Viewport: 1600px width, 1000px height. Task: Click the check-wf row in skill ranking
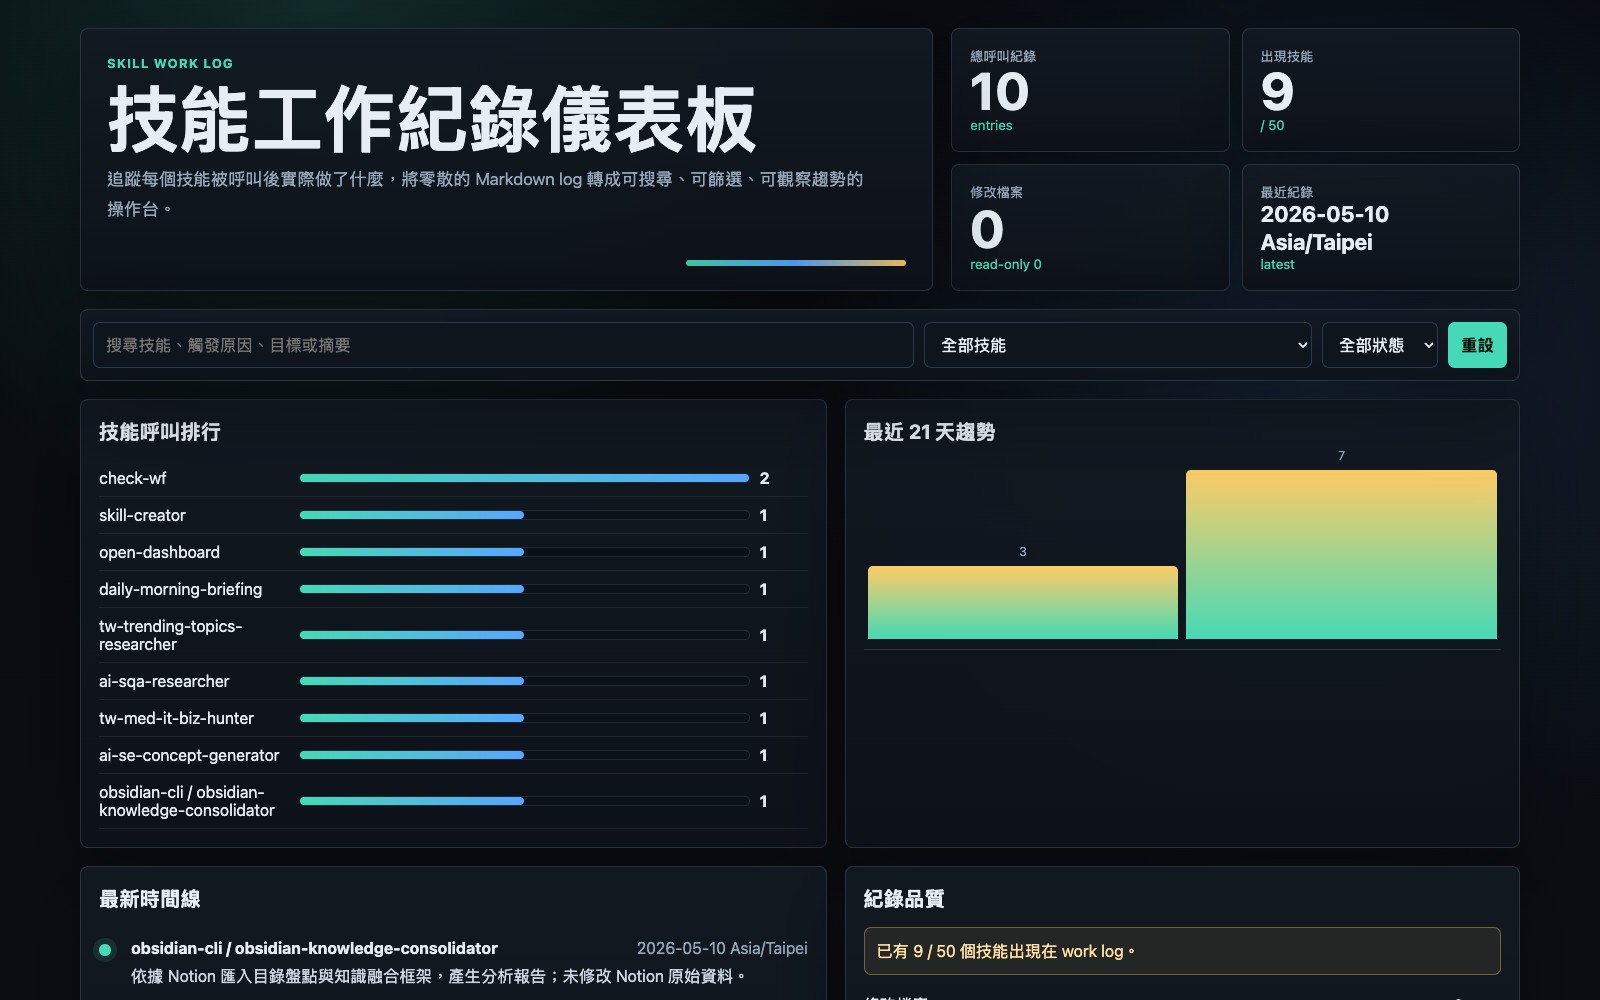[x=453, y=478]
